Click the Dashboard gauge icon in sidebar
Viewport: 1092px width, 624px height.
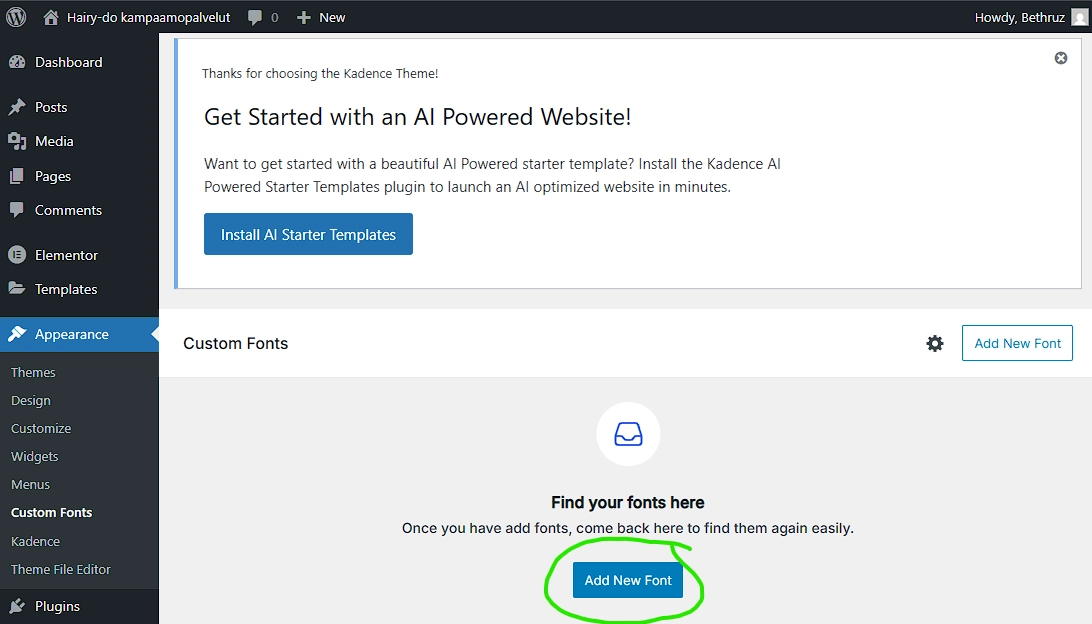coord(17,62)
